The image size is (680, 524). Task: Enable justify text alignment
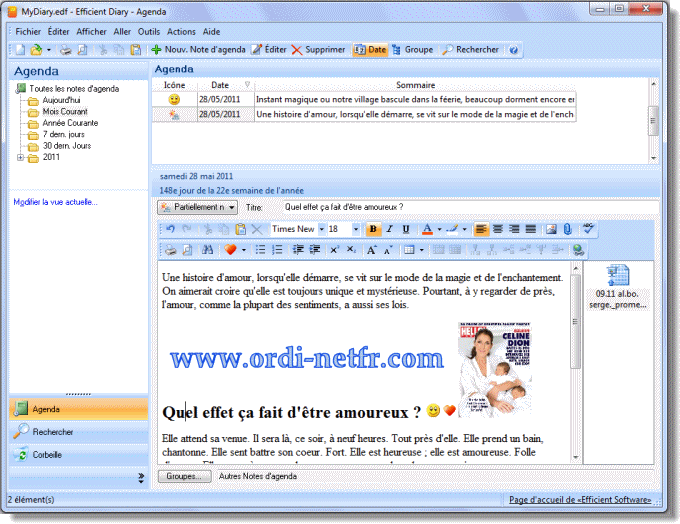531,229
